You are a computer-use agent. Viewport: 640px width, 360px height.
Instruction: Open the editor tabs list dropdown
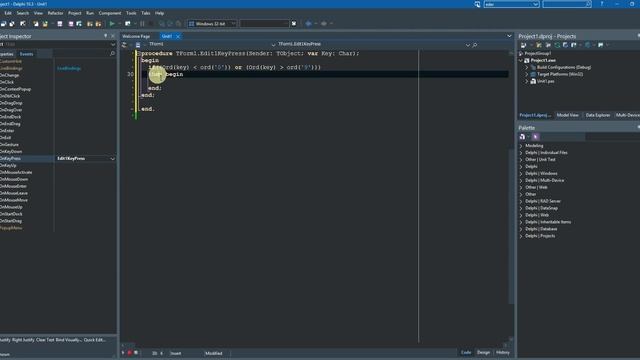tap(509, 36)
